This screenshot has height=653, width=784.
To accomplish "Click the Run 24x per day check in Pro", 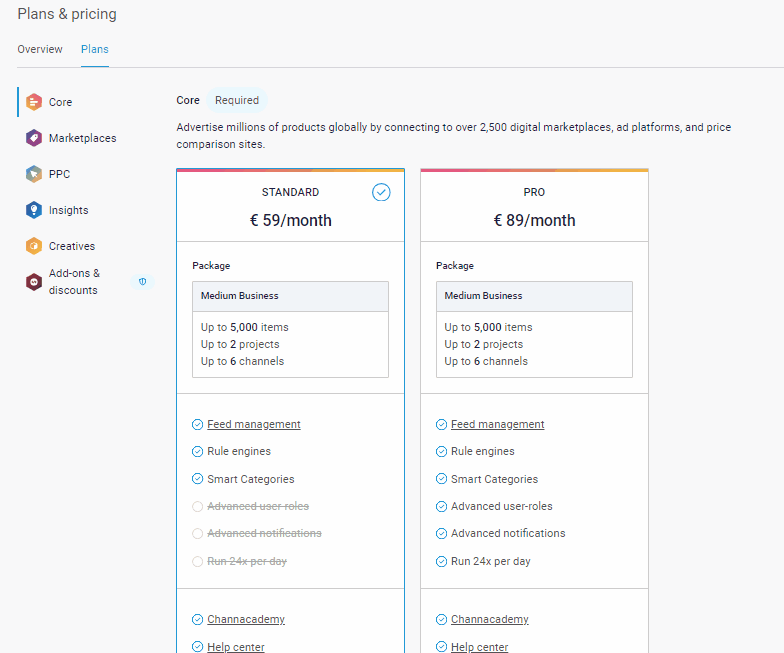I will [442, 561].
